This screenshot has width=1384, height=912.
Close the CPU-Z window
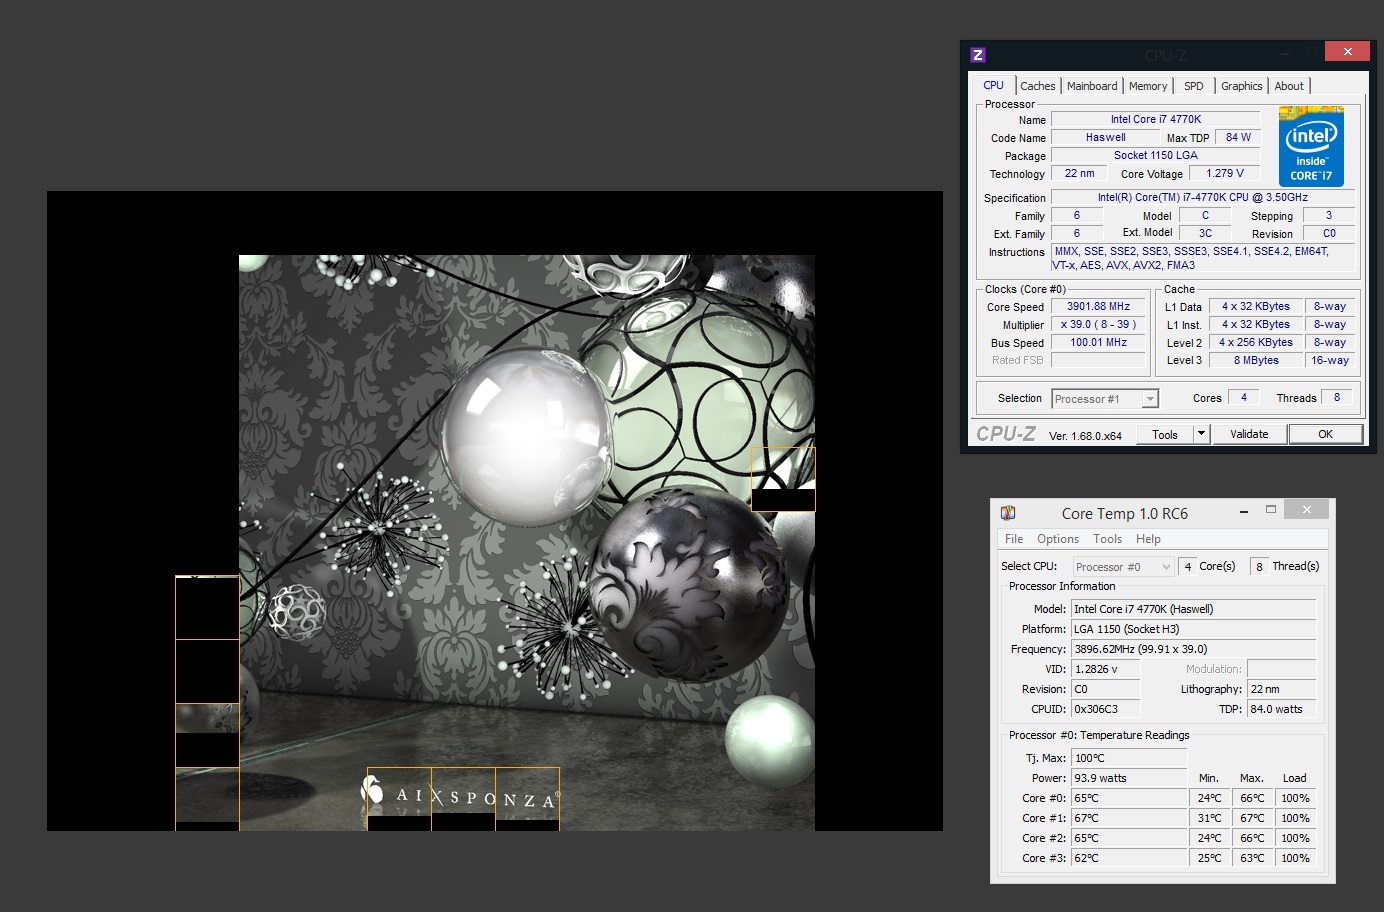click(1347, 52)
